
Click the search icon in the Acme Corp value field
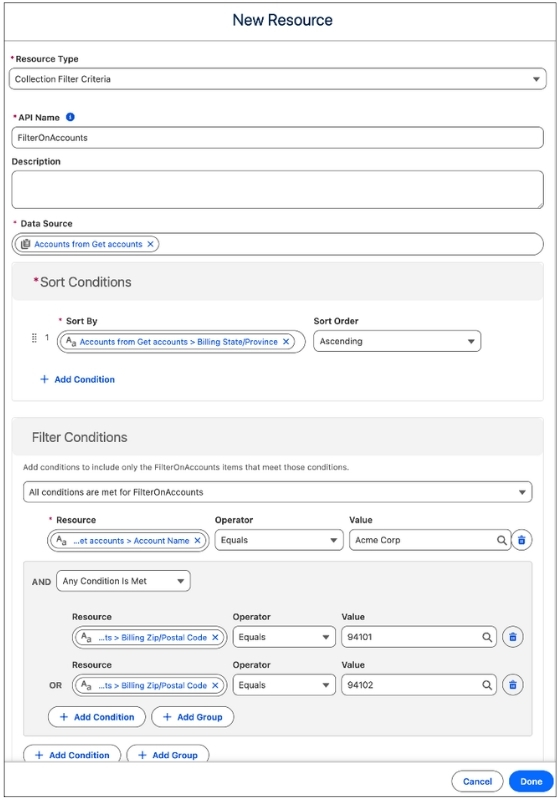[x=502, y=540]
